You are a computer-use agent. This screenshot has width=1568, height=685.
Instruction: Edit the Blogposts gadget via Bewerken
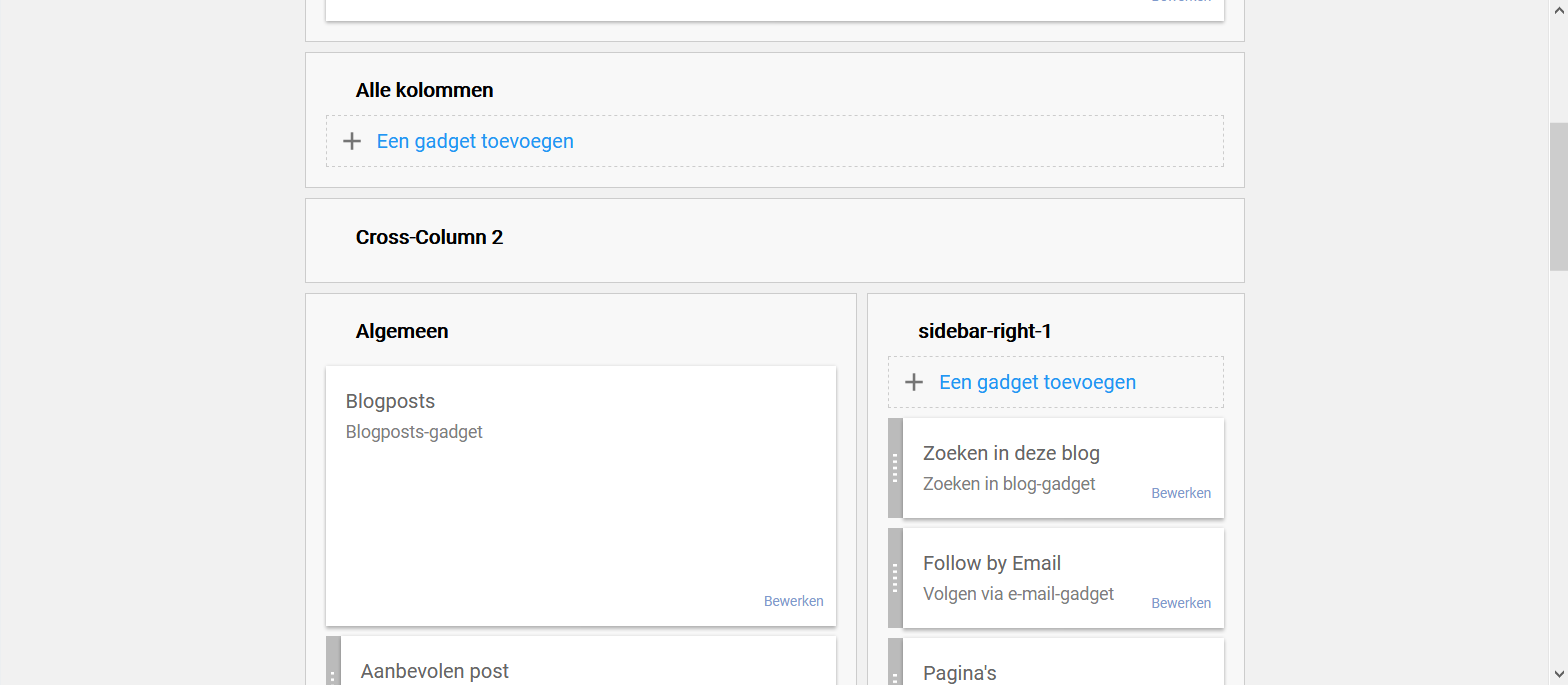pyautogui.click(x=793, y=601)
